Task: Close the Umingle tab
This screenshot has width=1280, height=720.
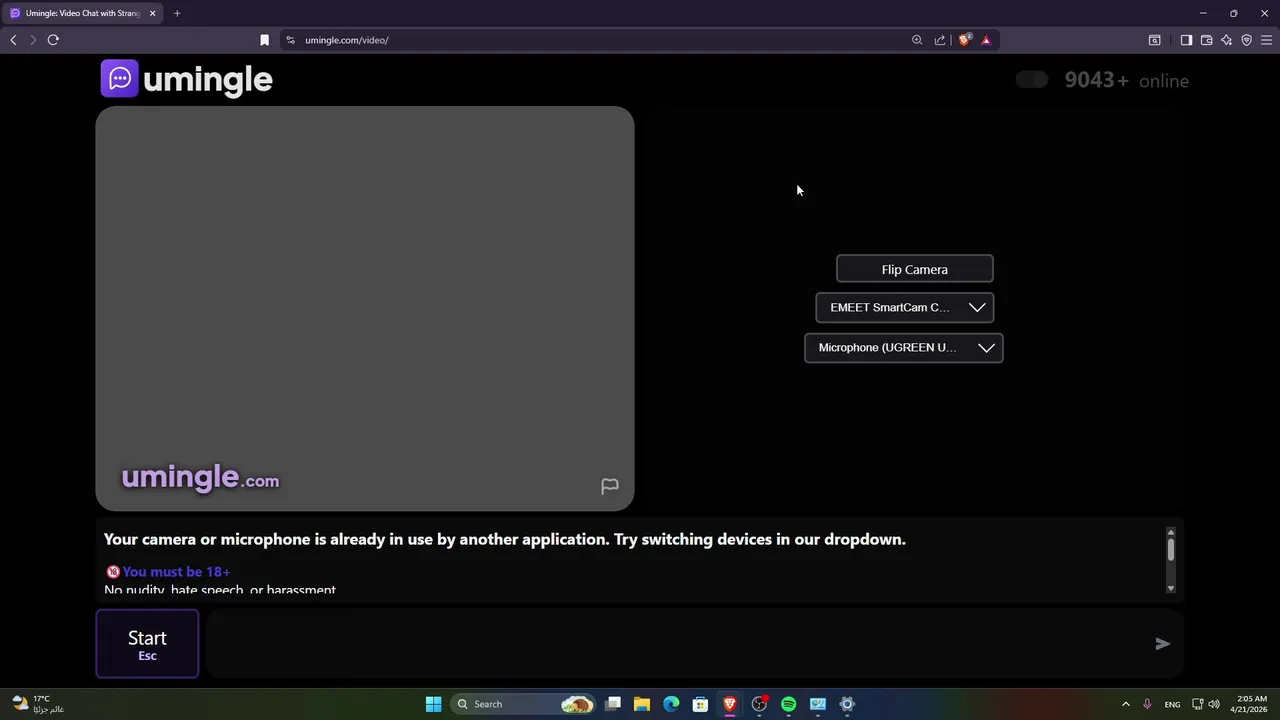Action: (152, 13)
